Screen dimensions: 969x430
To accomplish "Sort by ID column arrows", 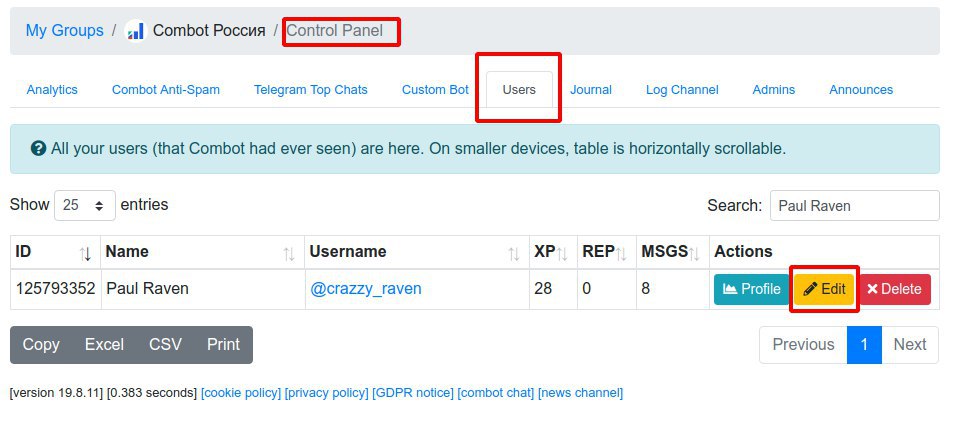I will point(85,253).
